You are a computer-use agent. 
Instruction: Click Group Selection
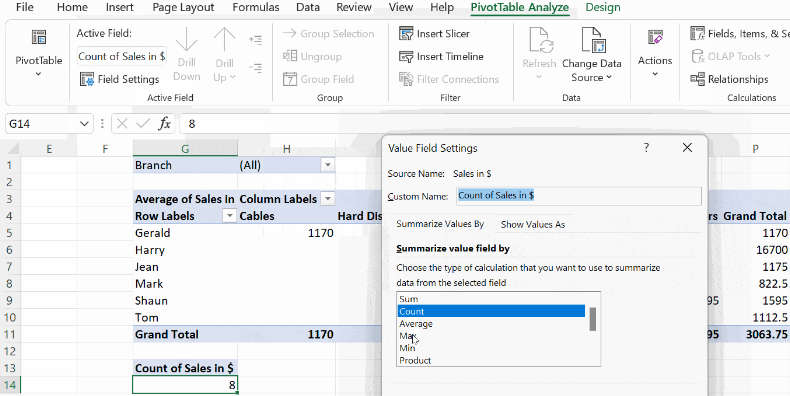(x=328, y=34)
